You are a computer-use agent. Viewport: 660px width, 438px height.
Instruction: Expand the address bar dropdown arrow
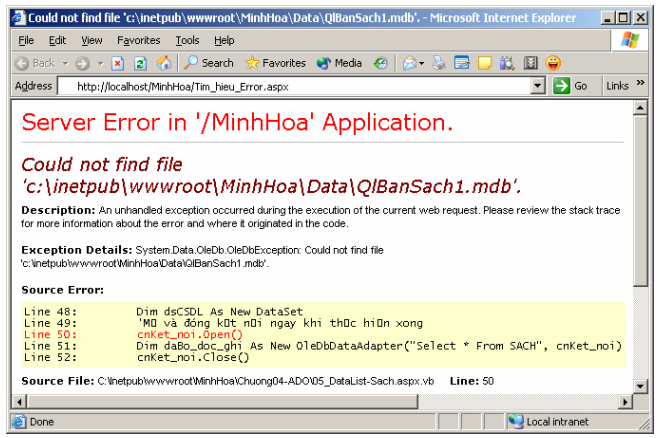coord(537,86)
